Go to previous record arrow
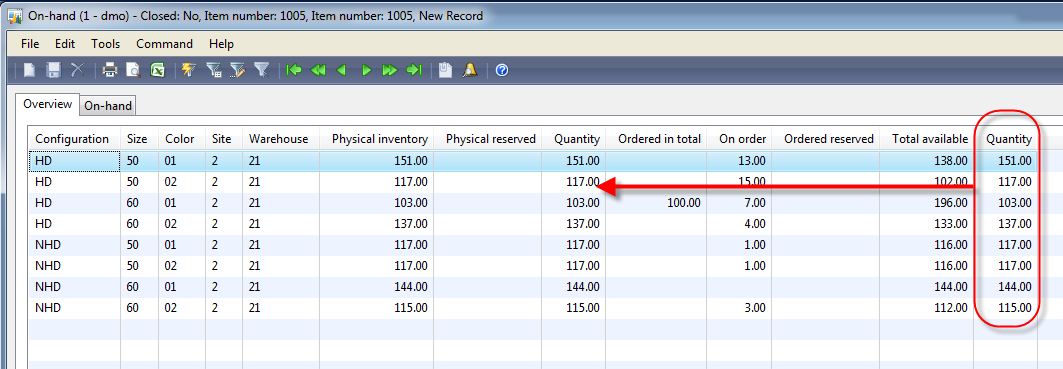 coord(342,70)
